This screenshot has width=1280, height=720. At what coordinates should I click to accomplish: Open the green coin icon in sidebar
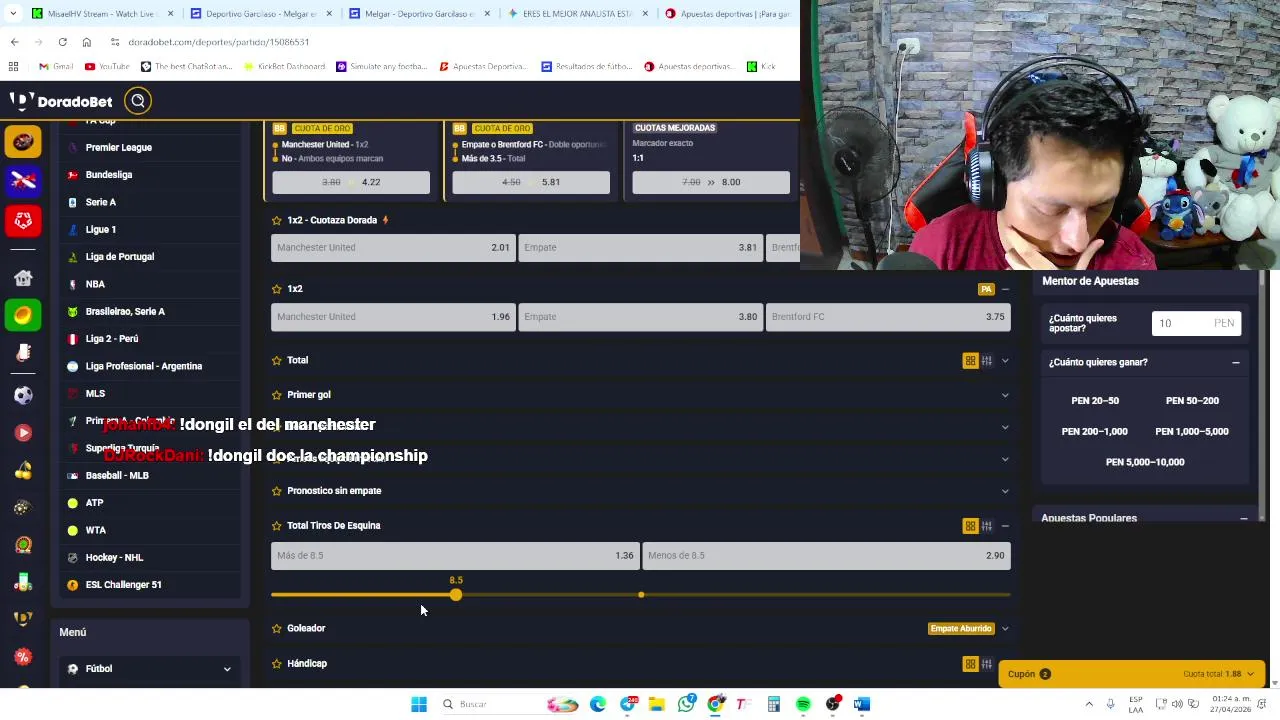23,315
